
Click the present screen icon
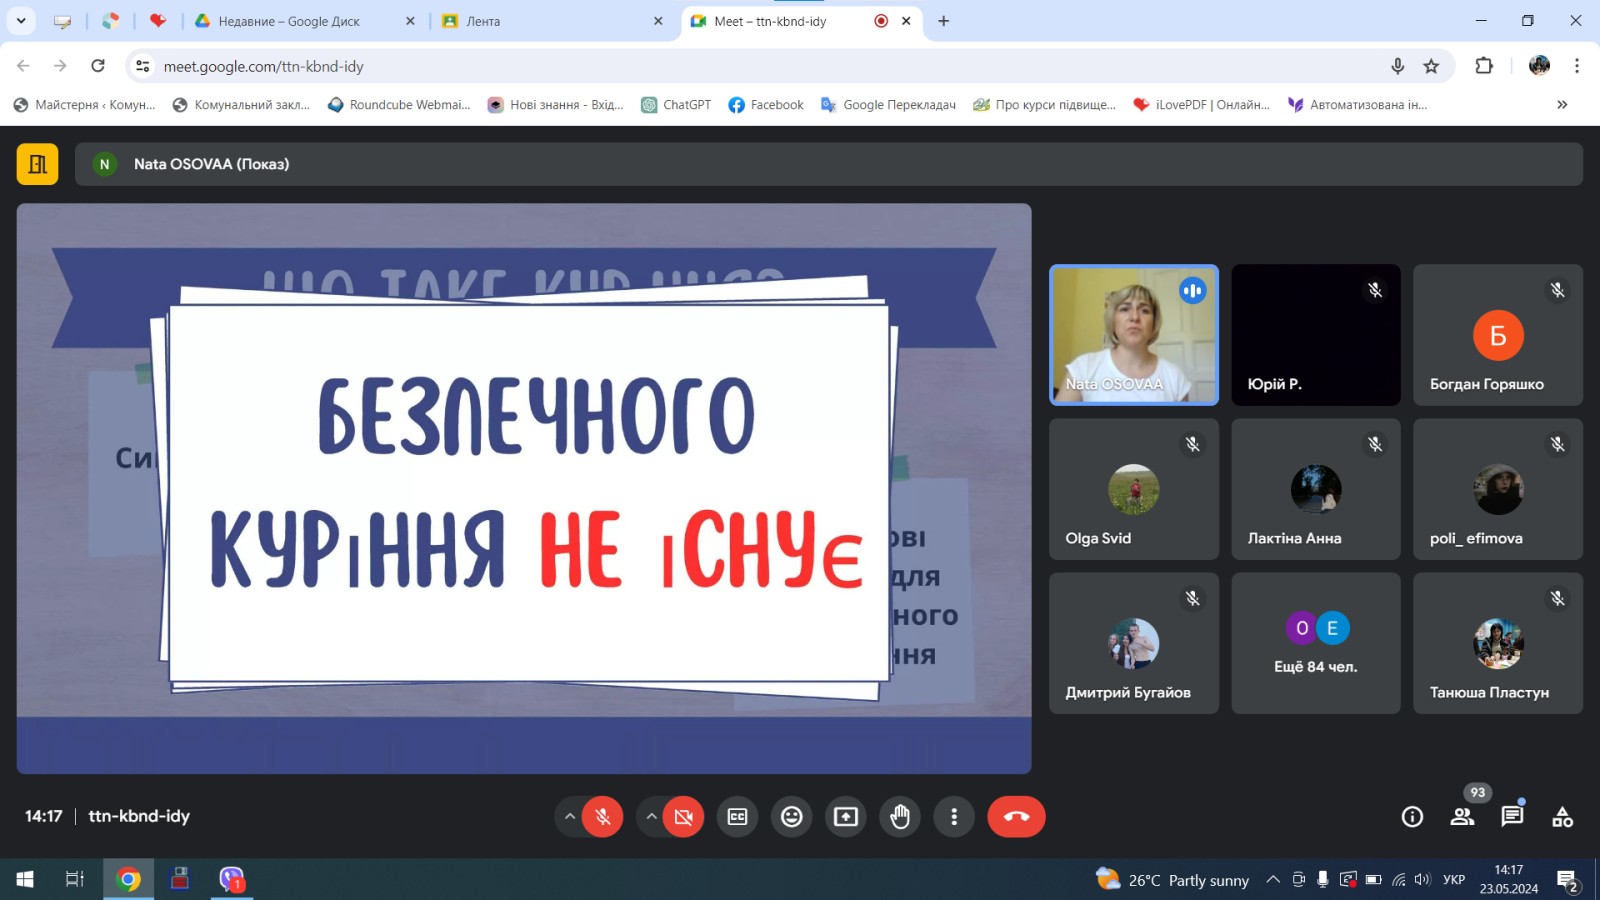846,817
